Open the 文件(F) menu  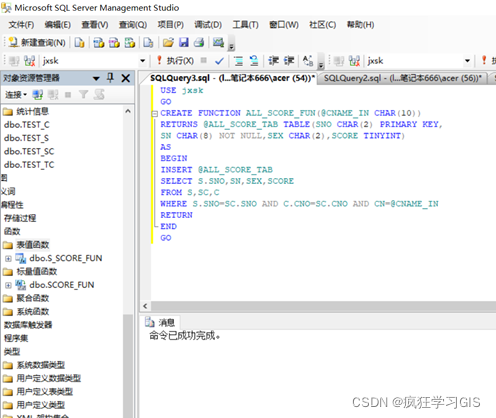tap(21, 25)
